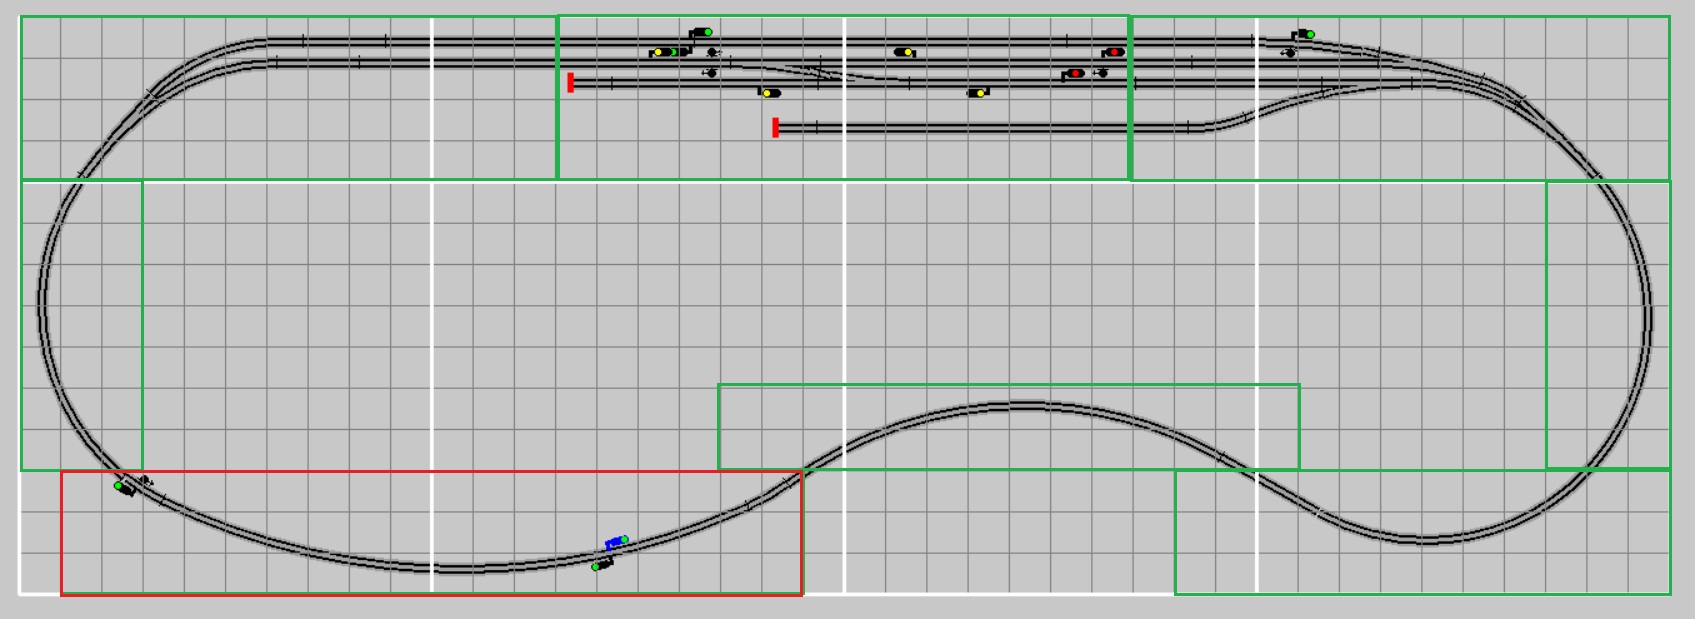Click the red signal on the uppermost track

coord(1113,52)
